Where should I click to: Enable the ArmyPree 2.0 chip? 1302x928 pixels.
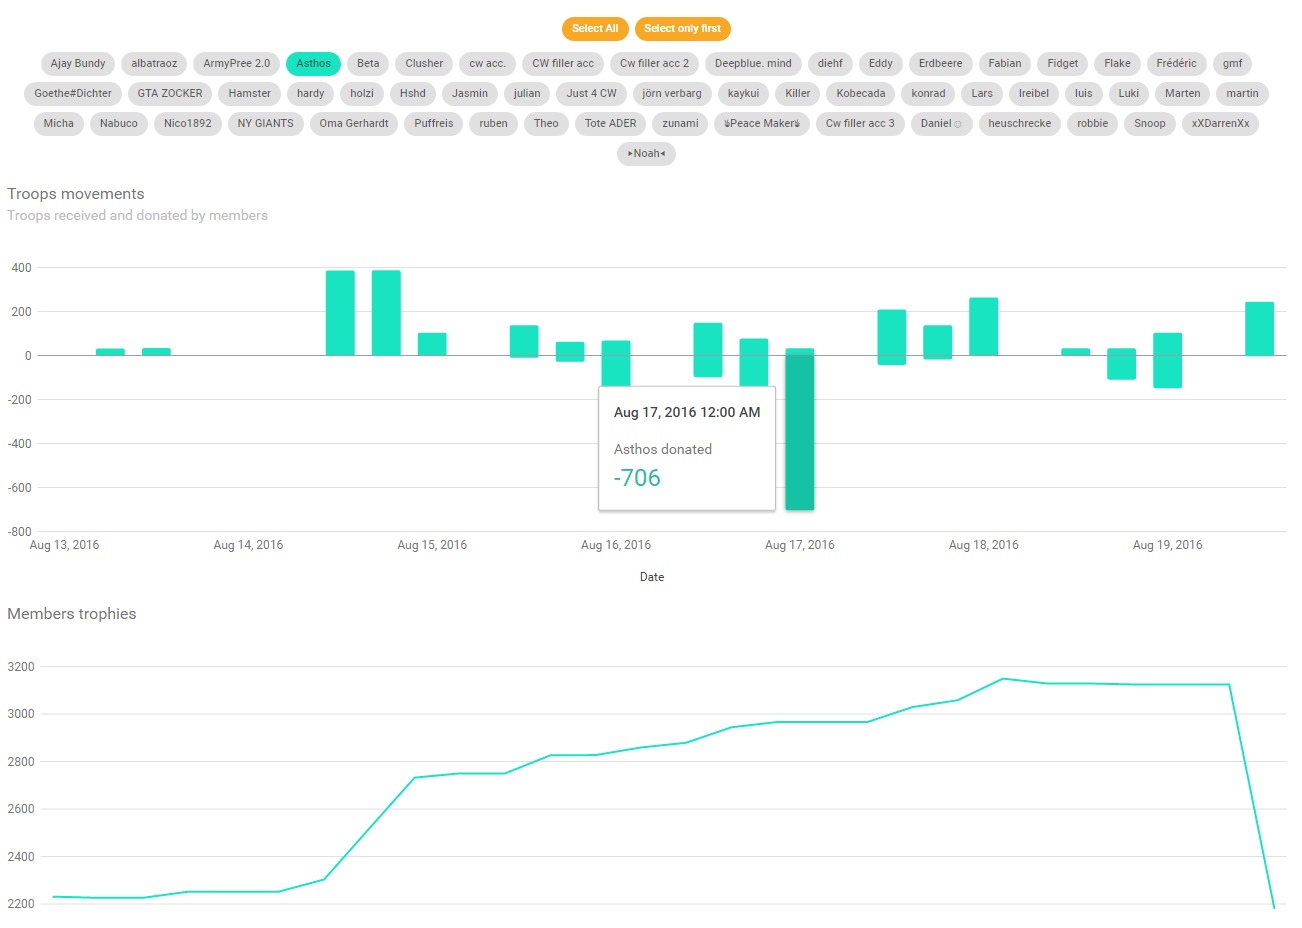[x=236, y=64]
